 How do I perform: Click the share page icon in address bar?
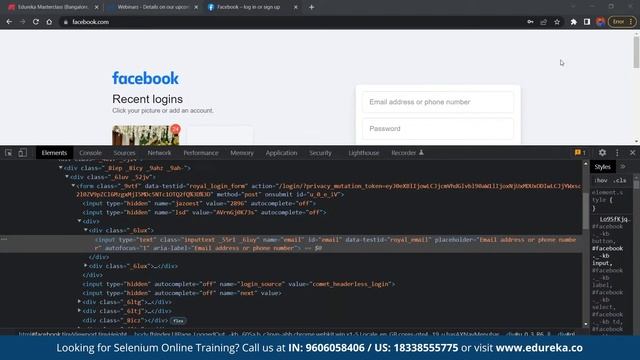[x=544, y=22]
